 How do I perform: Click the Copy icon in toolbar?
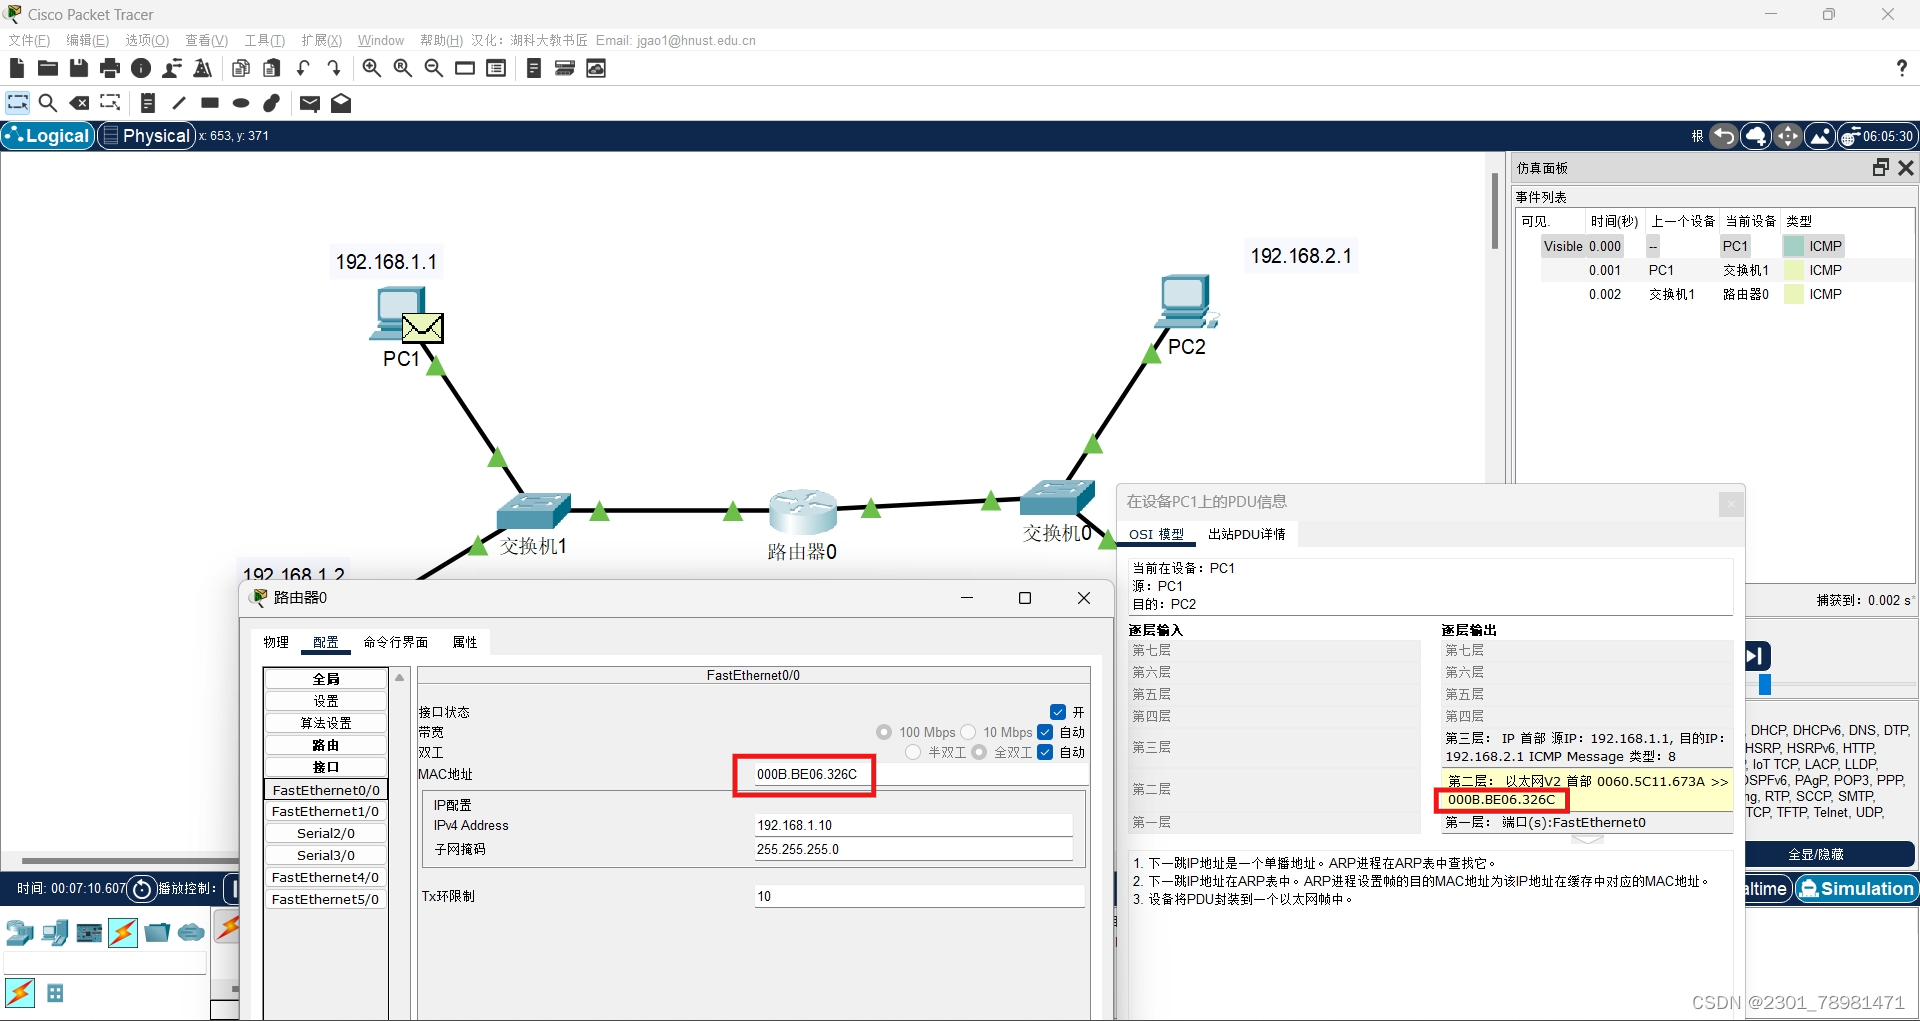241,68
